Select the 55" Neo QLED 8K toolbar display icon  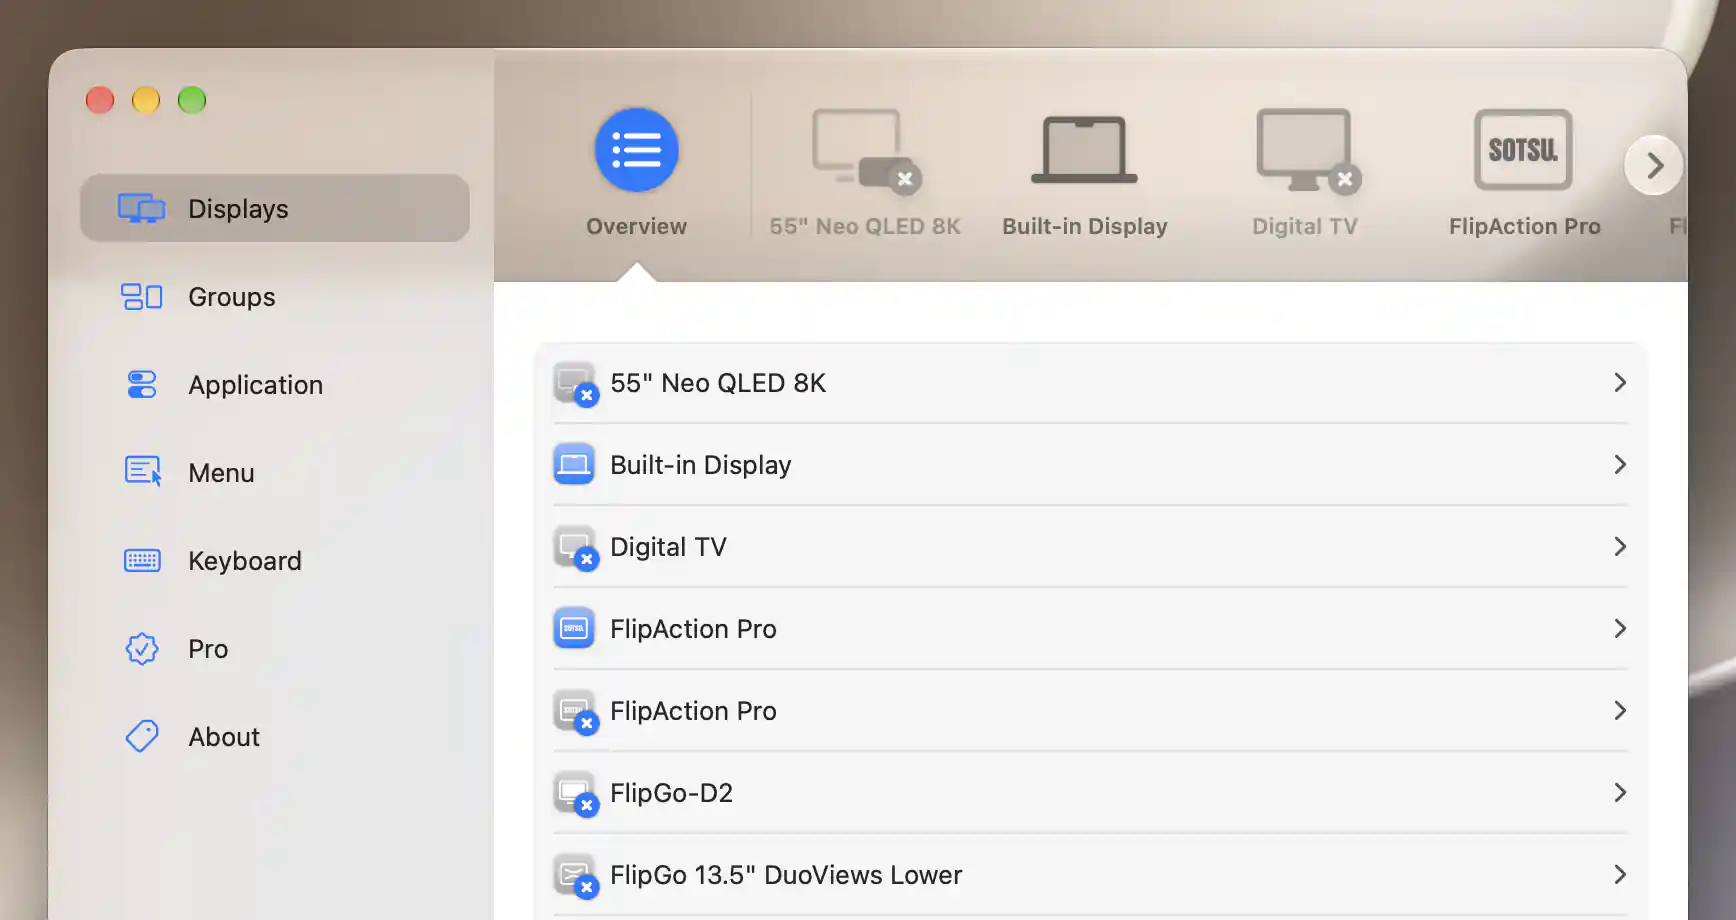pos(866,150)
